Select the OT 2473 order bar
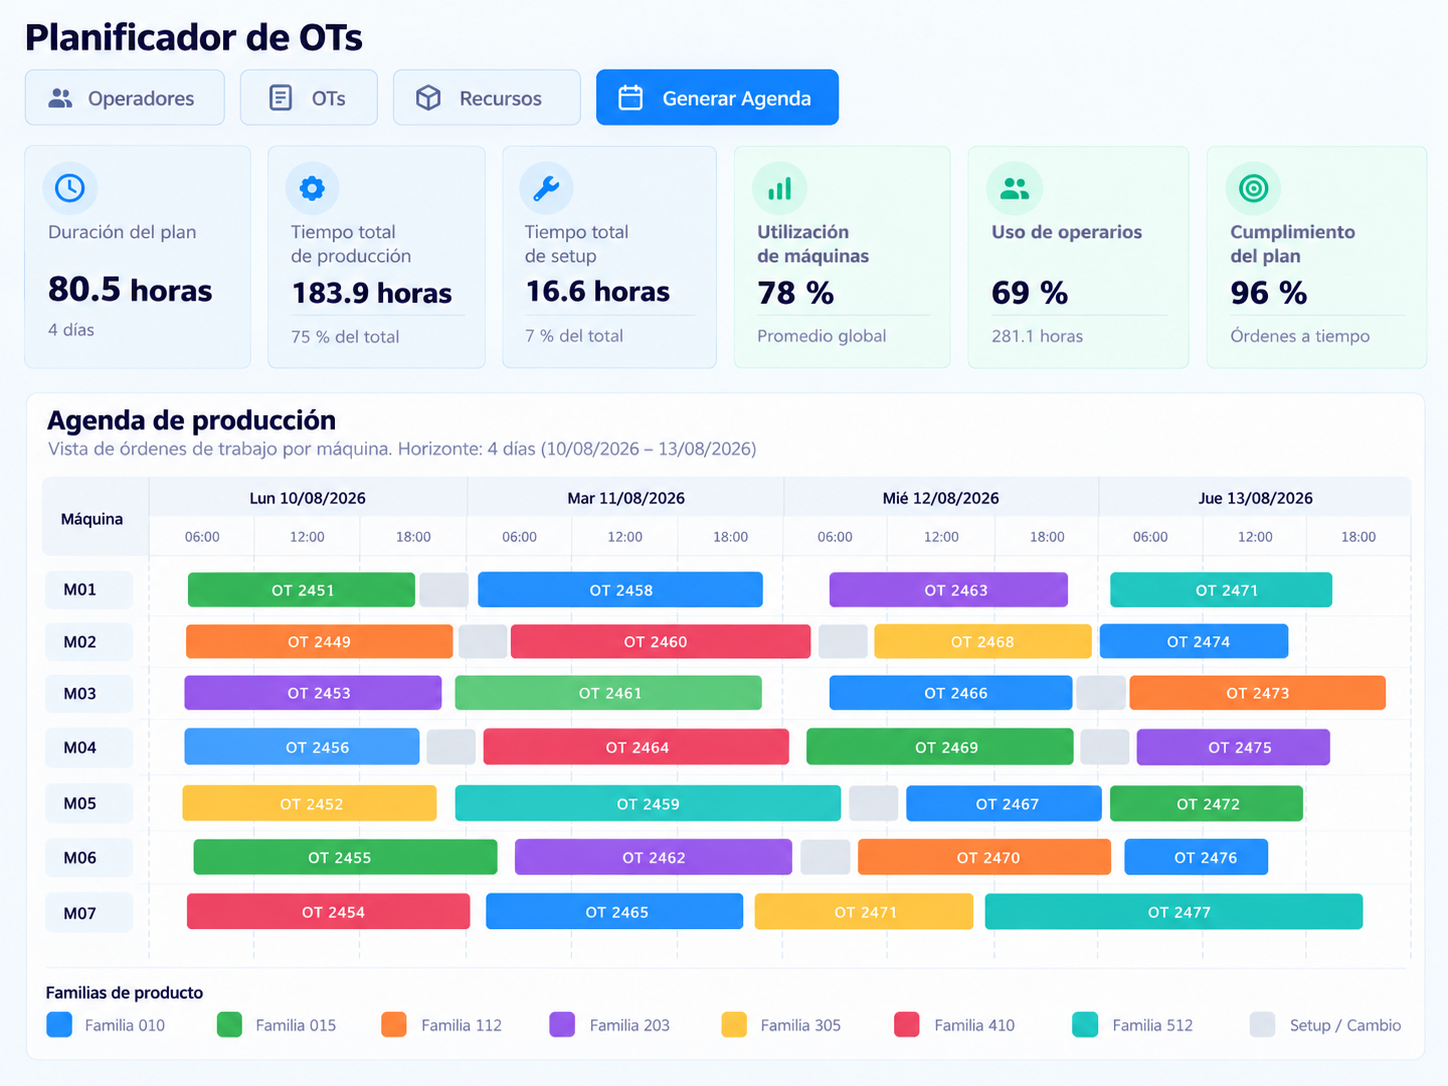Viewport: 1448px width, 1086px height. tap(1258, 693)
